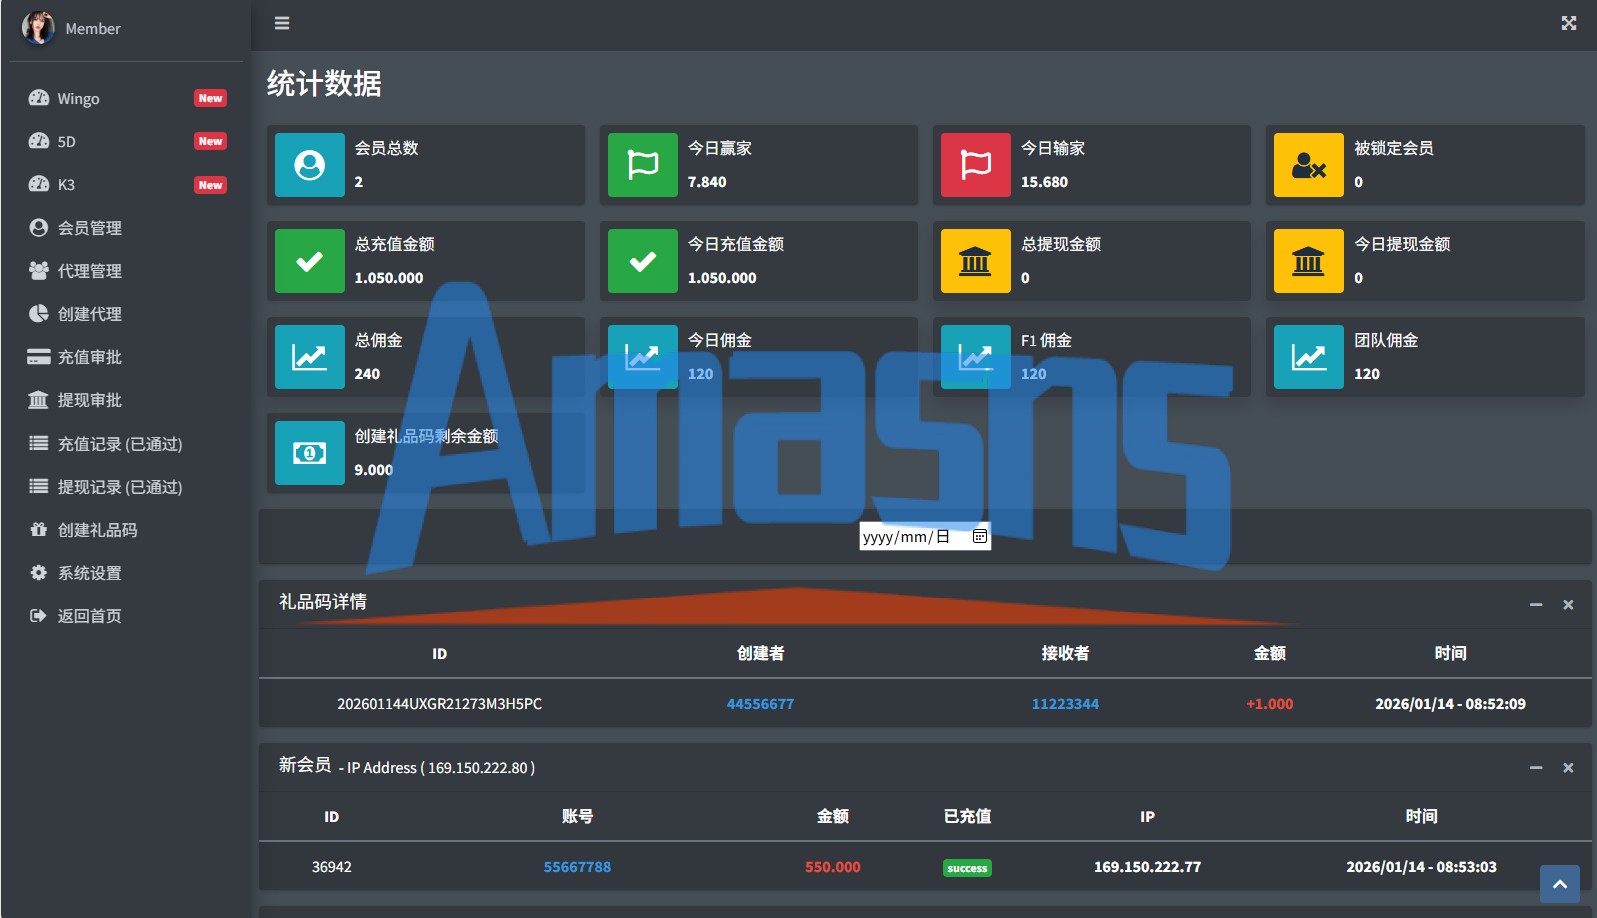Click the 今日提现金额 bank icon

coord(1309,261)
